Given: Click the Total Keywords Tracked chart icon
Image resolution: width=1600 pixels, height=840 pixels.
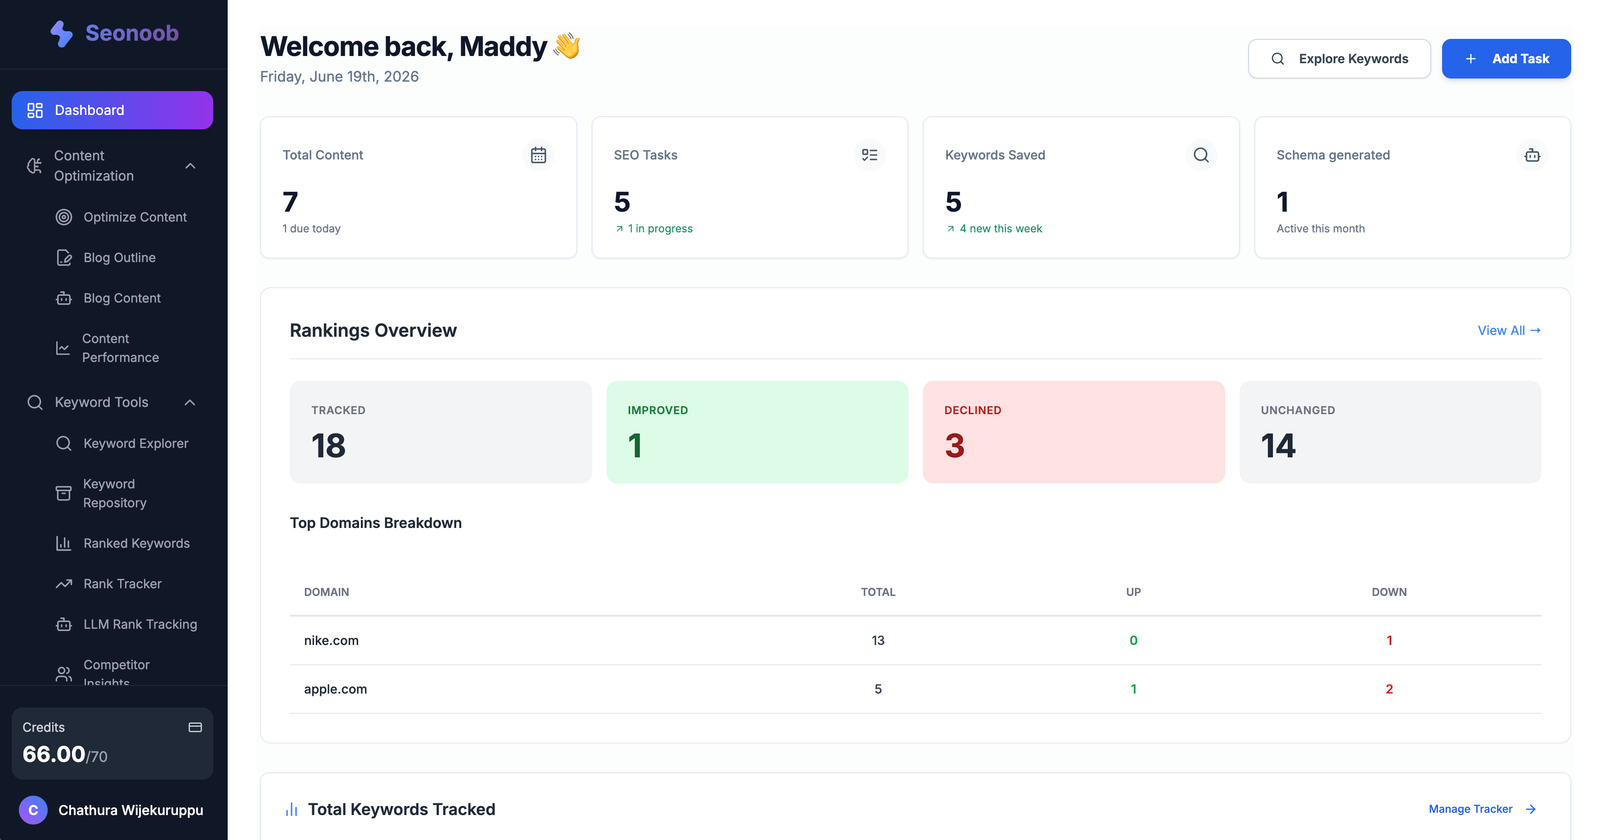Looking at the screenshot, I should tap(291, 810).
